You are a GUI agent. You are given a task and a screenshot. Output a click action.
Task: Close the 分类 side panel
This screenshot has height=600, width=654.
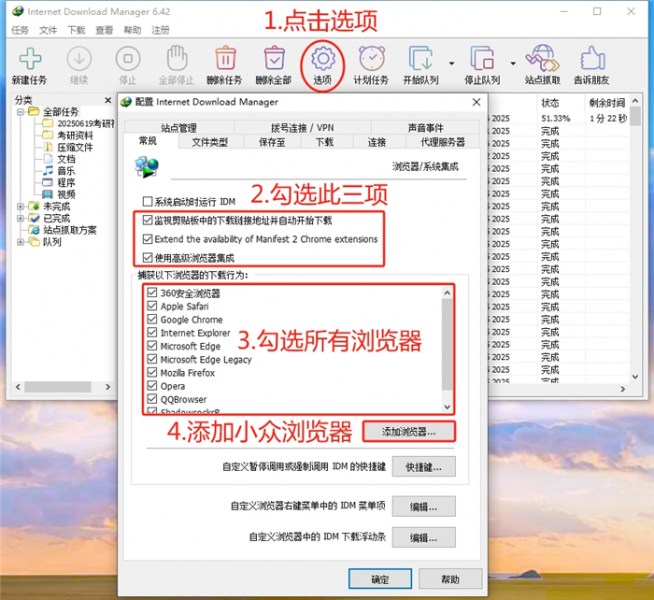[108, 100]
